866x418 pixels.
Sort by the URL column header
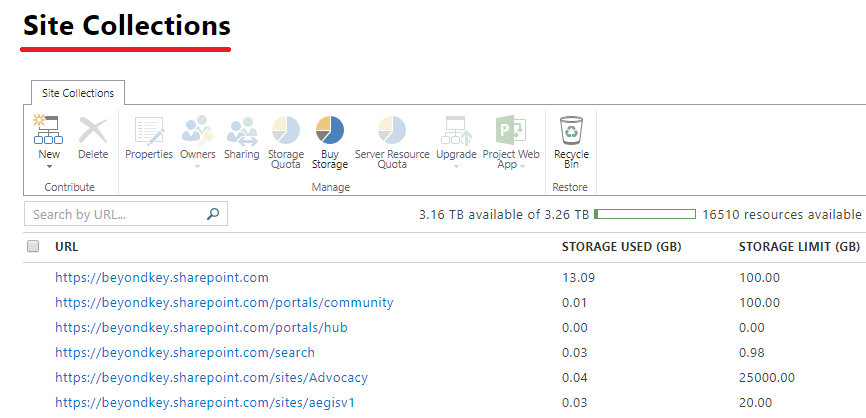pos(67,247)
